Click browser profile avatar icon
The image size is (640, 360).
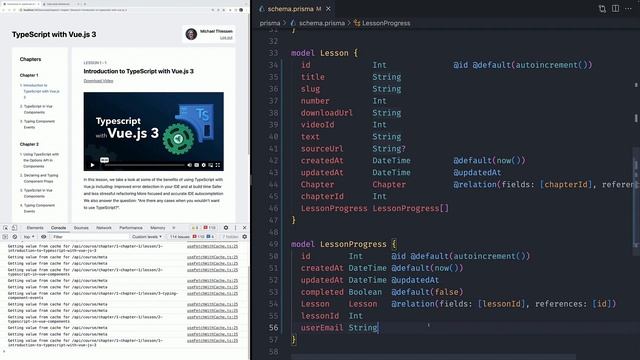[x=241, y=10]
